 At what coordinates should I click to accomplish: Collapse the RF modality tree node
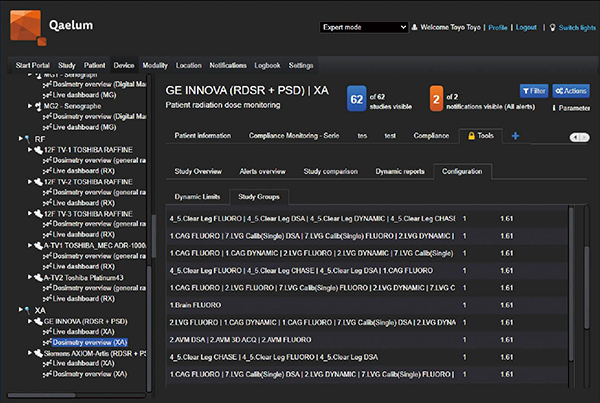point(22,138)
